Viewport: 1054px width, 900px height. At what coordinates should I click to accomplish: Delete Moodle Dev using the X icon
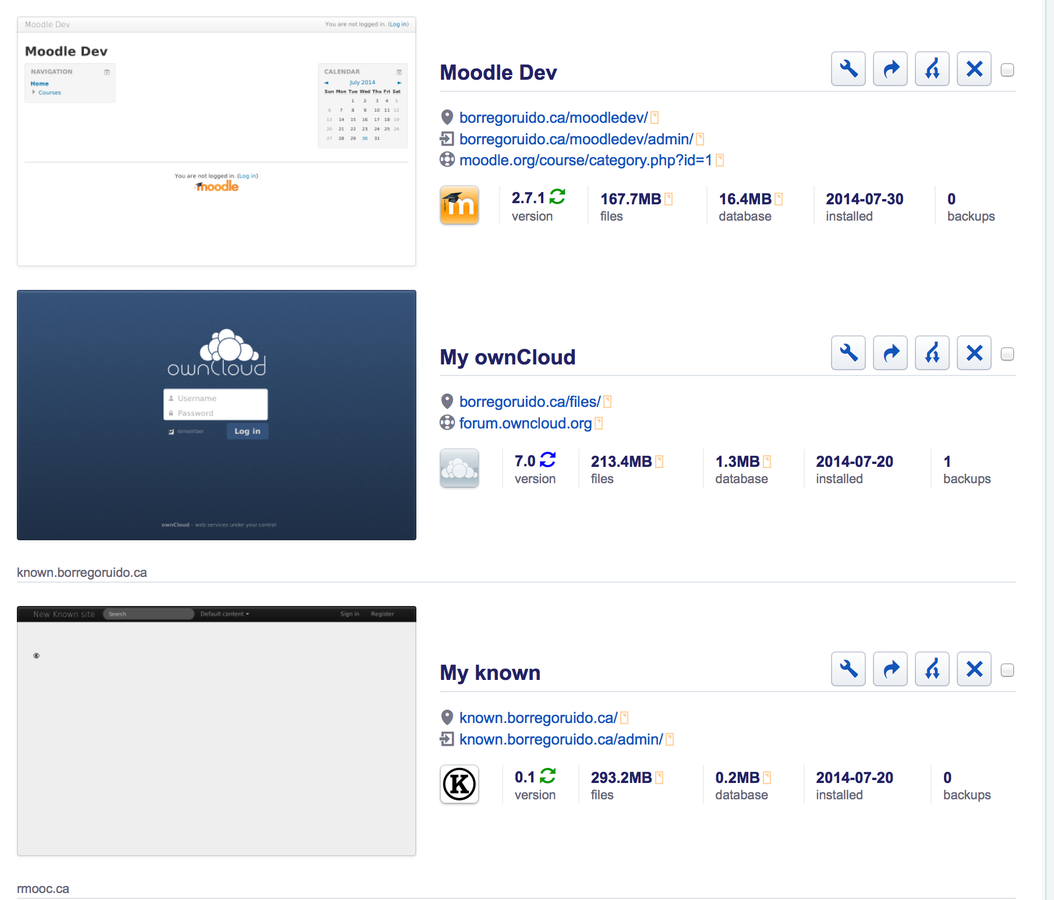coord(974,69)
